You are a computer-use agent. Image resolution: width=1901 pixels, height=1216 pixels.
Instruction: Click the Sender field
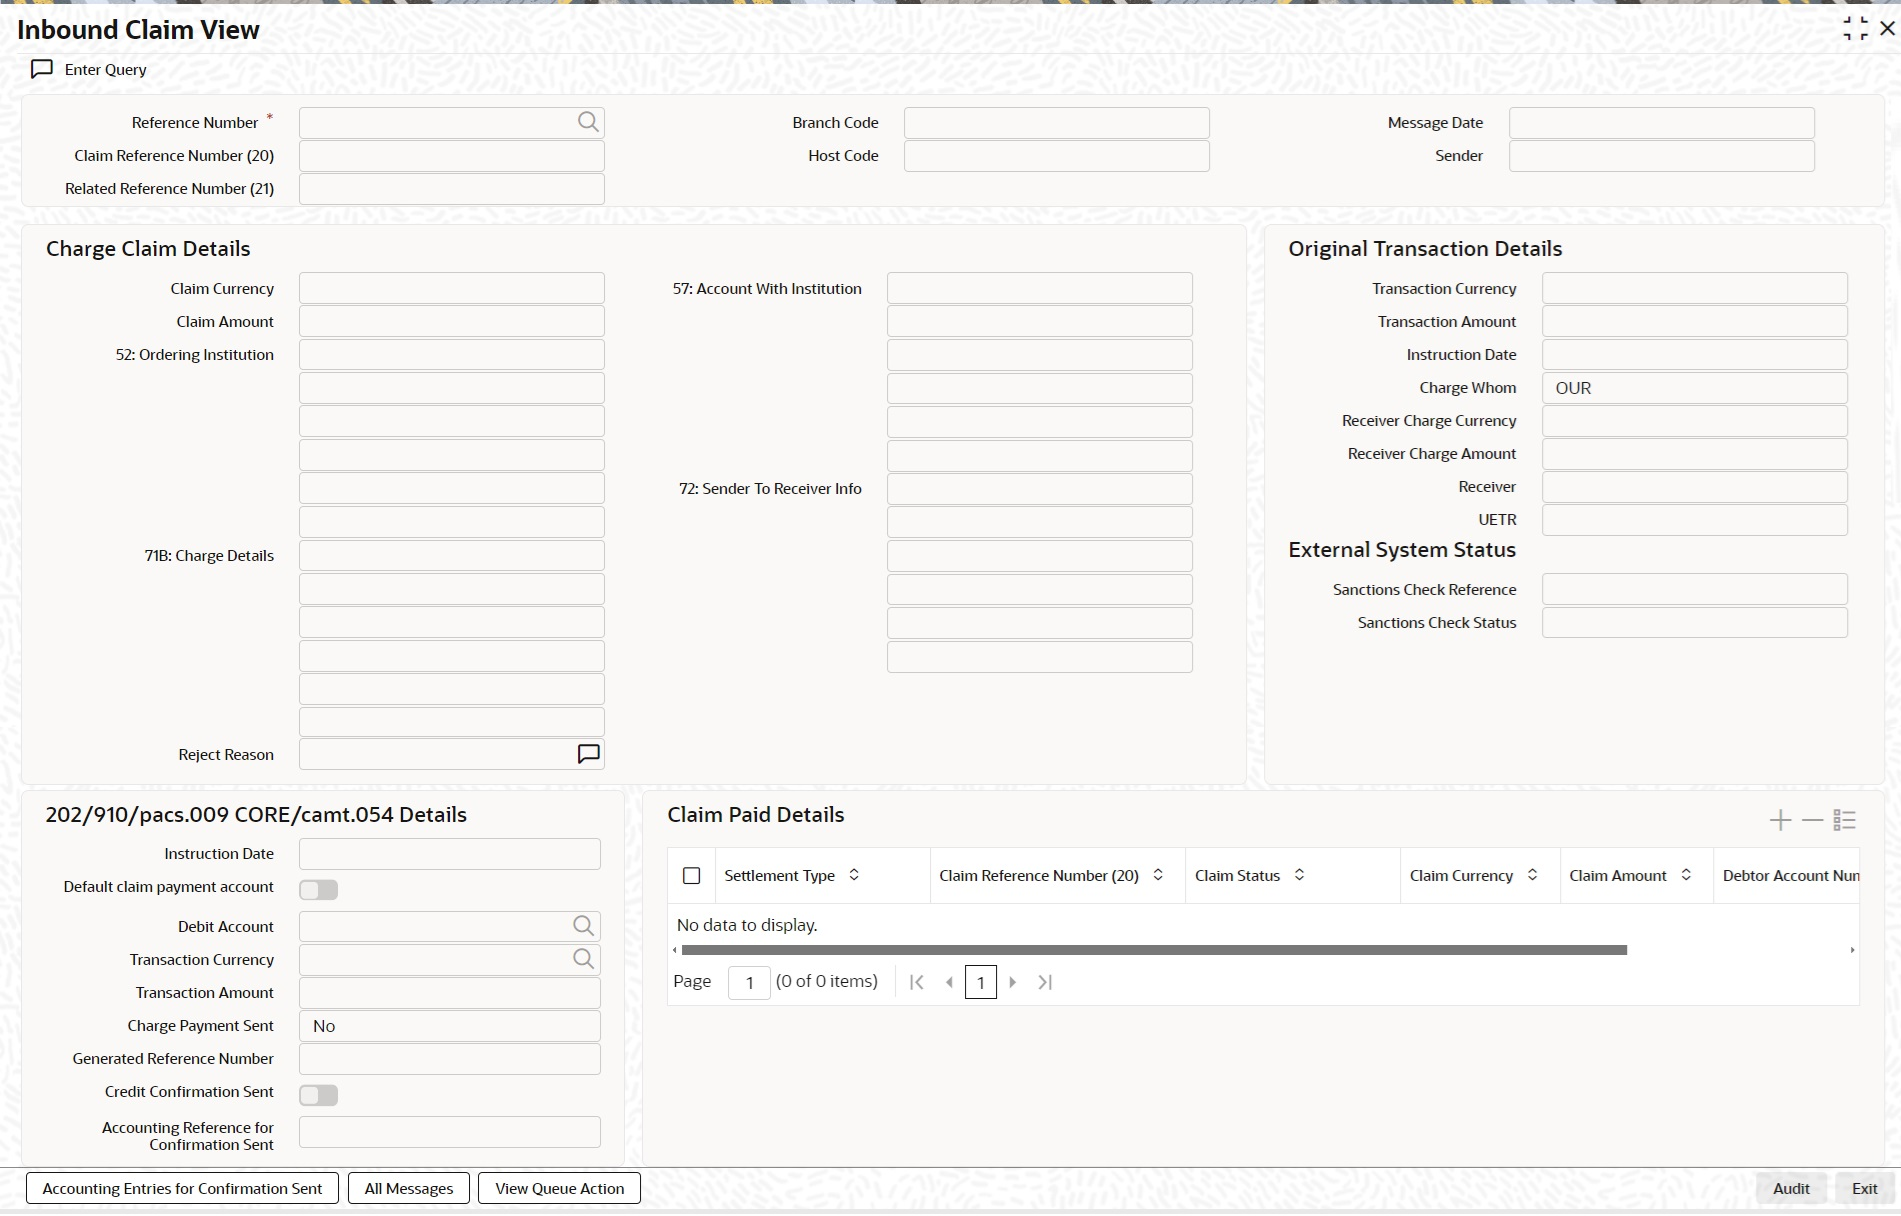pos(1662,155)
